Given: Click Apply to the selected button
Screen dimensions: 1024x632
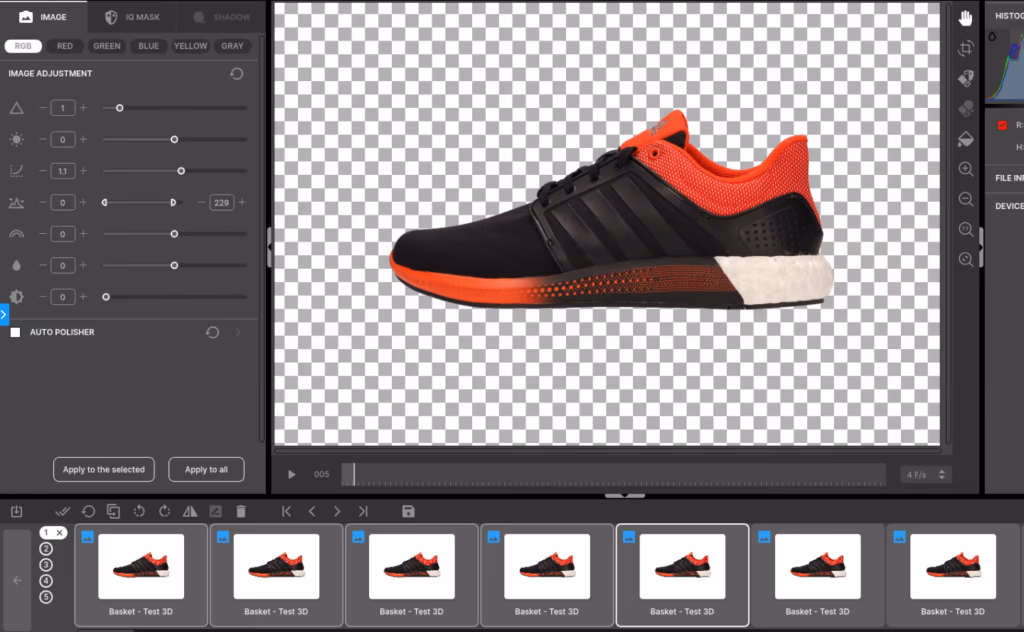Looking at the screenshot, I should pos(104,469).
